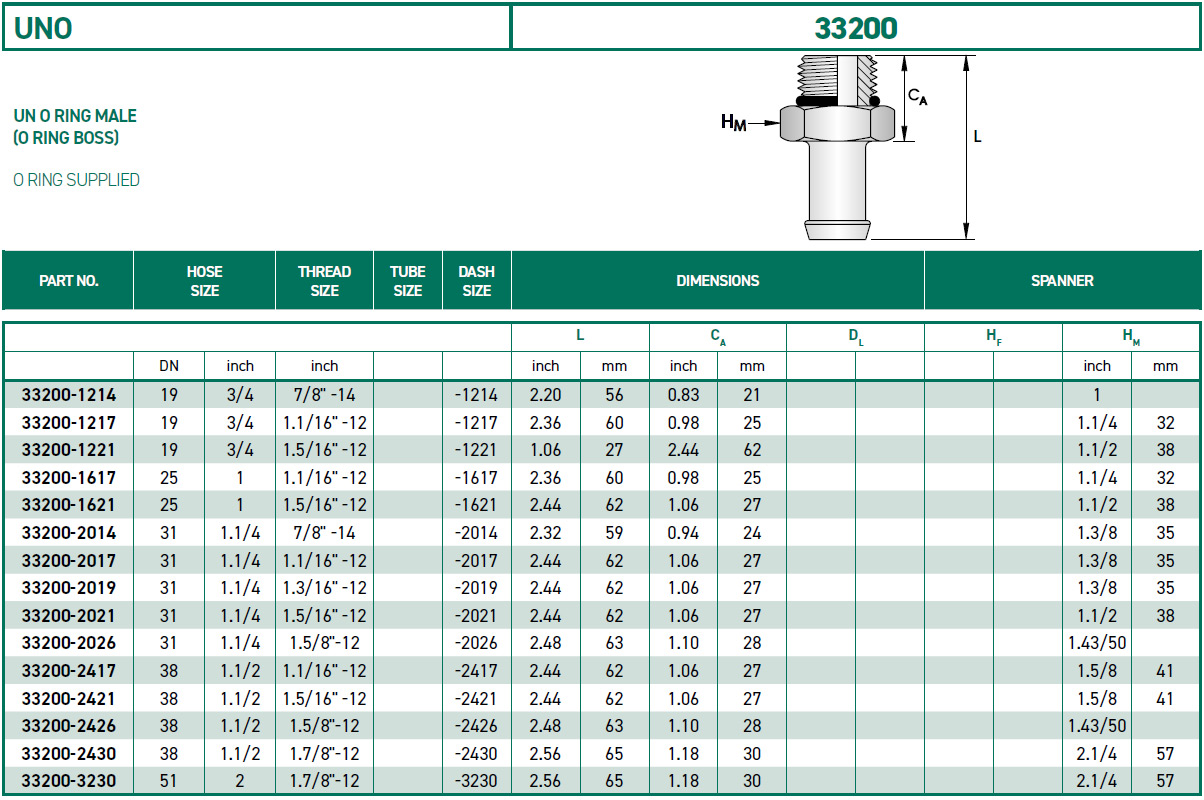Select part number 33200-2430
1204x800 pixels.
68,753
